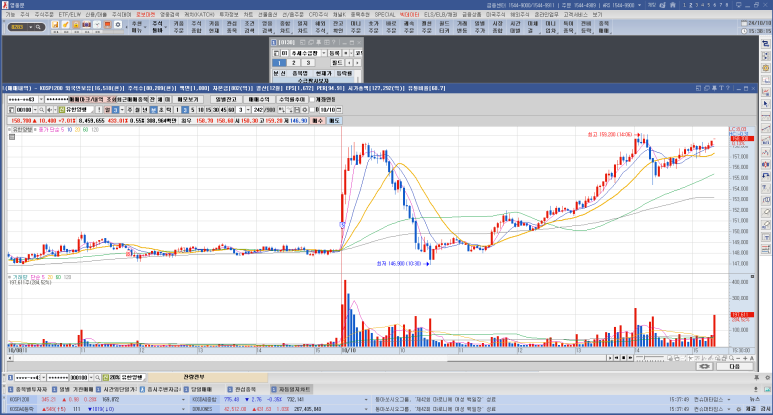Select the 60 minute interval button
Viewport: 773px width, 415px height.
[x=231, y=110]
